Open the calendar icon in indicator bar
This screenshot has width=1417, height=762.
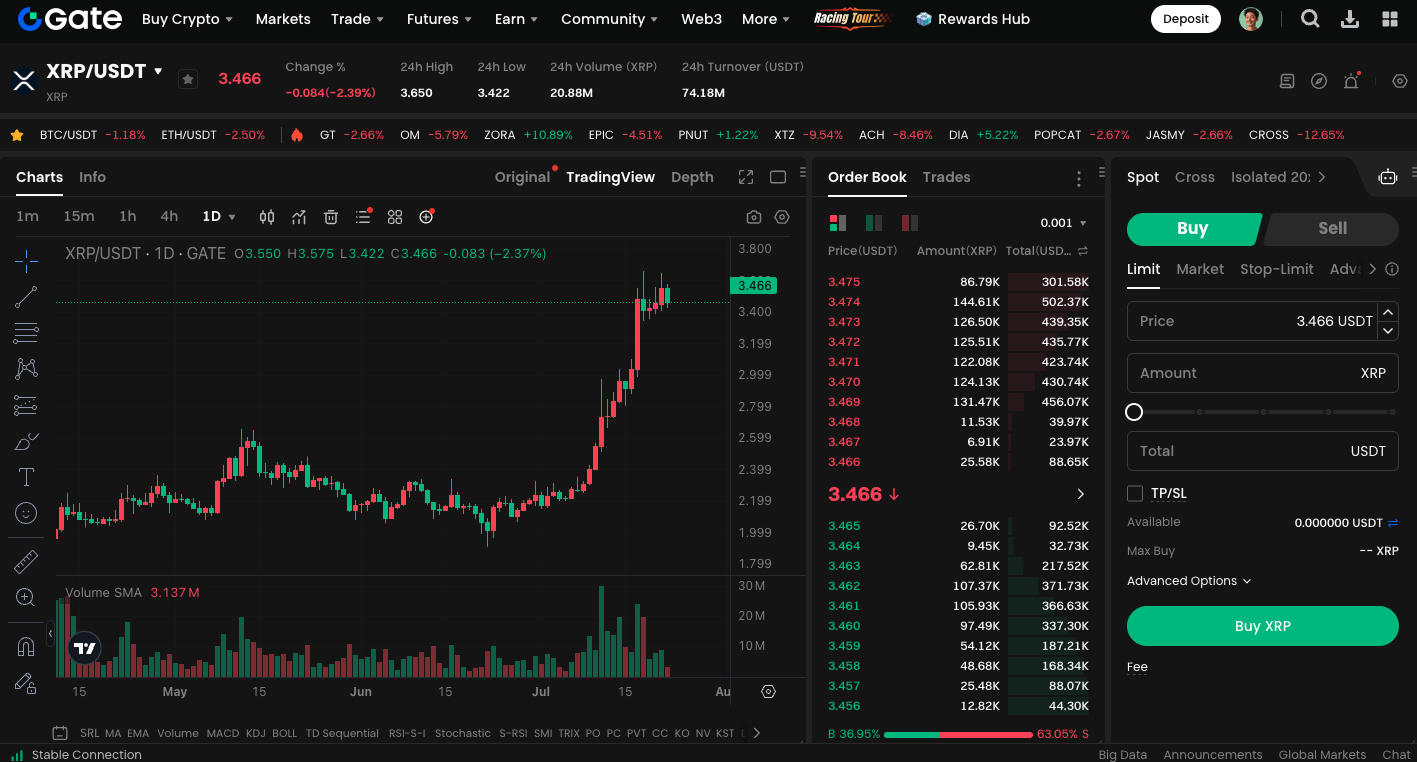click(x=60, y=733)
